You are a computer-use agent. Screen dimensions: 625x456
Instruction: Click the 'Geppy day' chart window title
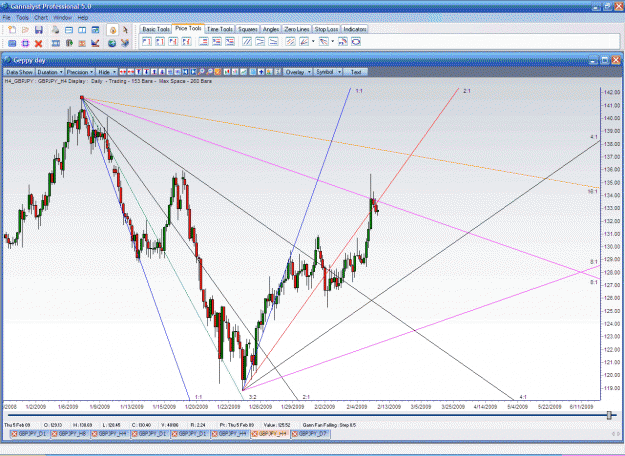click(x=29, y=60)
